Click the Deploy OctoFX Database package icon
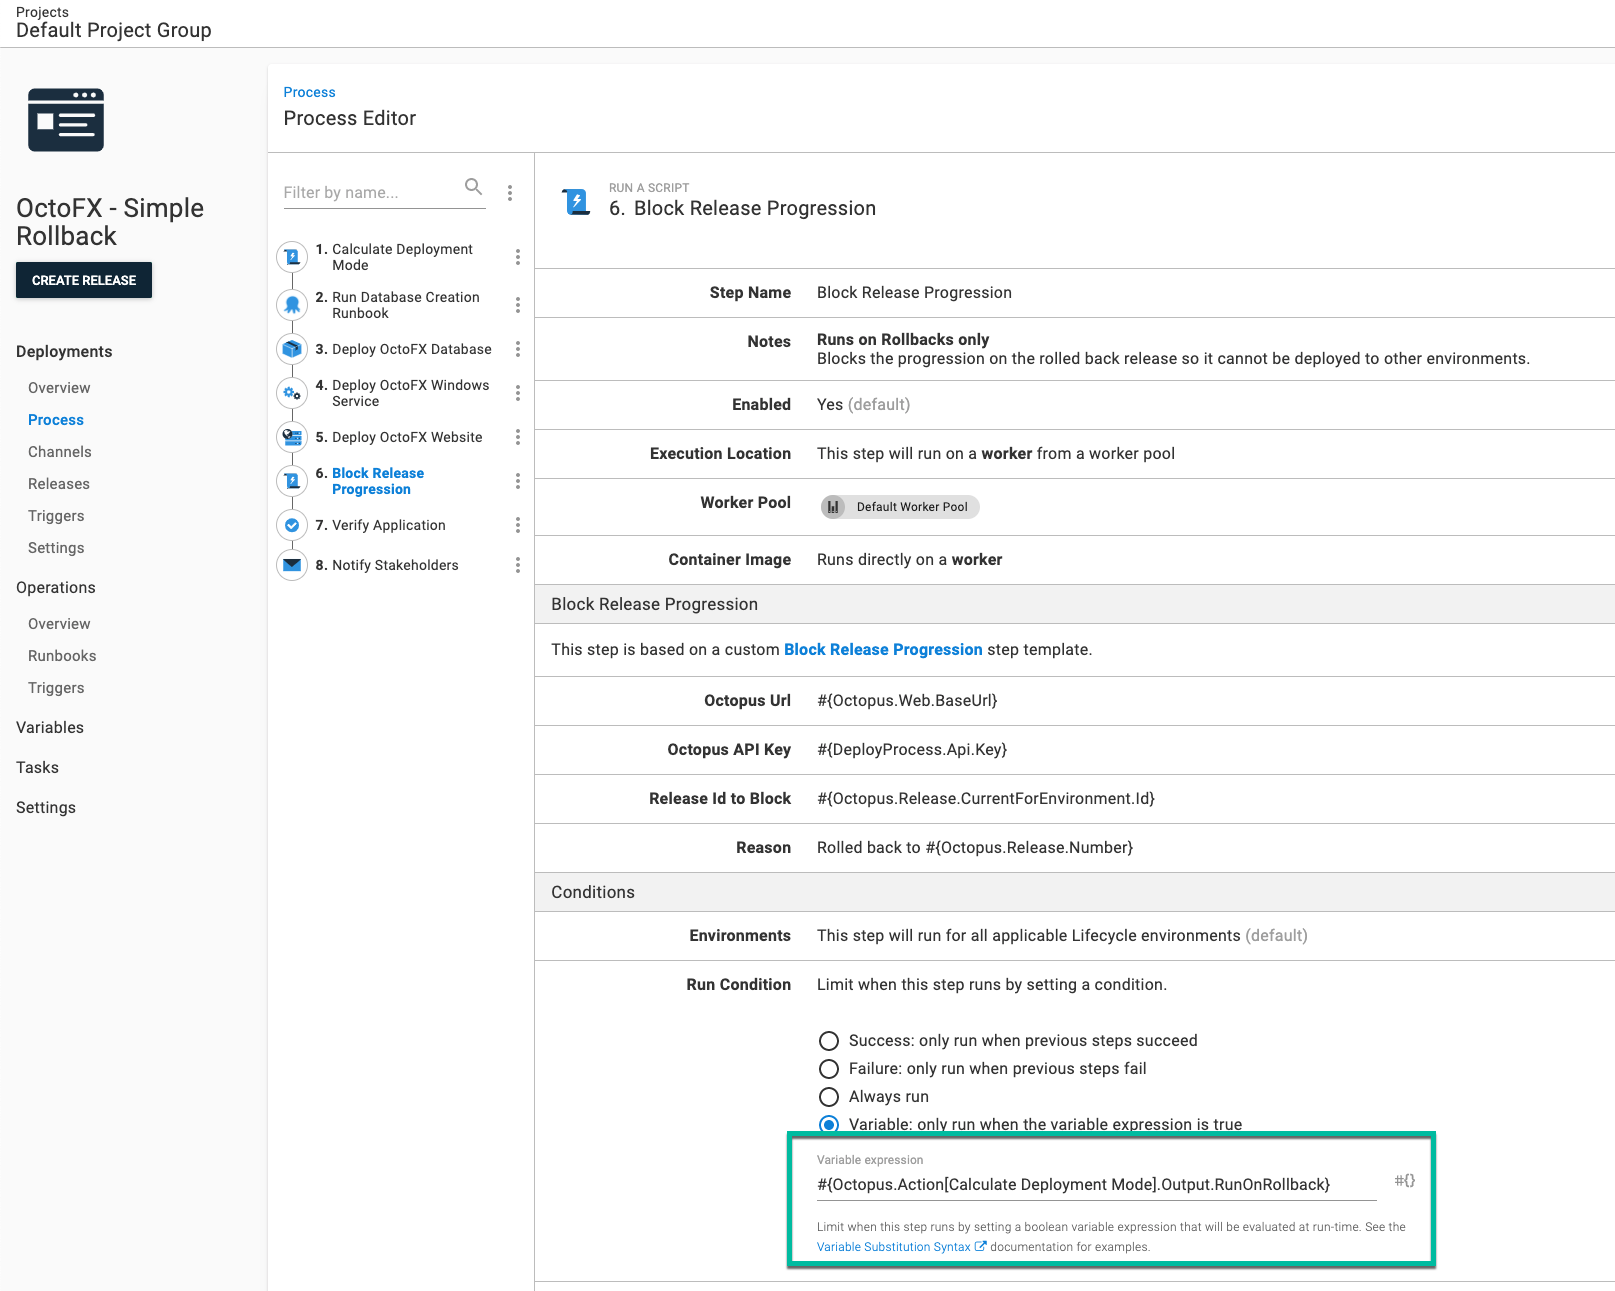This screenshot has width=1615, height=1291. pos(292,349)
